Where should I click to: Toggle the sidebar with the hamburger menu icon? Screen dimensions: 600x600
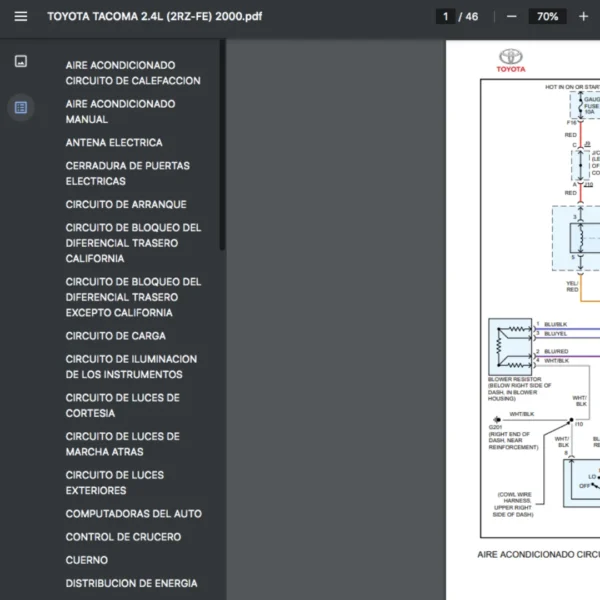click(x=21, y=16)
